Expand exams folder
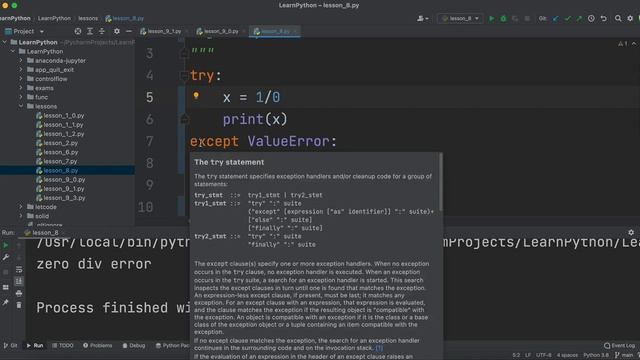Screen dimensions: 640x360 [21, 88]
